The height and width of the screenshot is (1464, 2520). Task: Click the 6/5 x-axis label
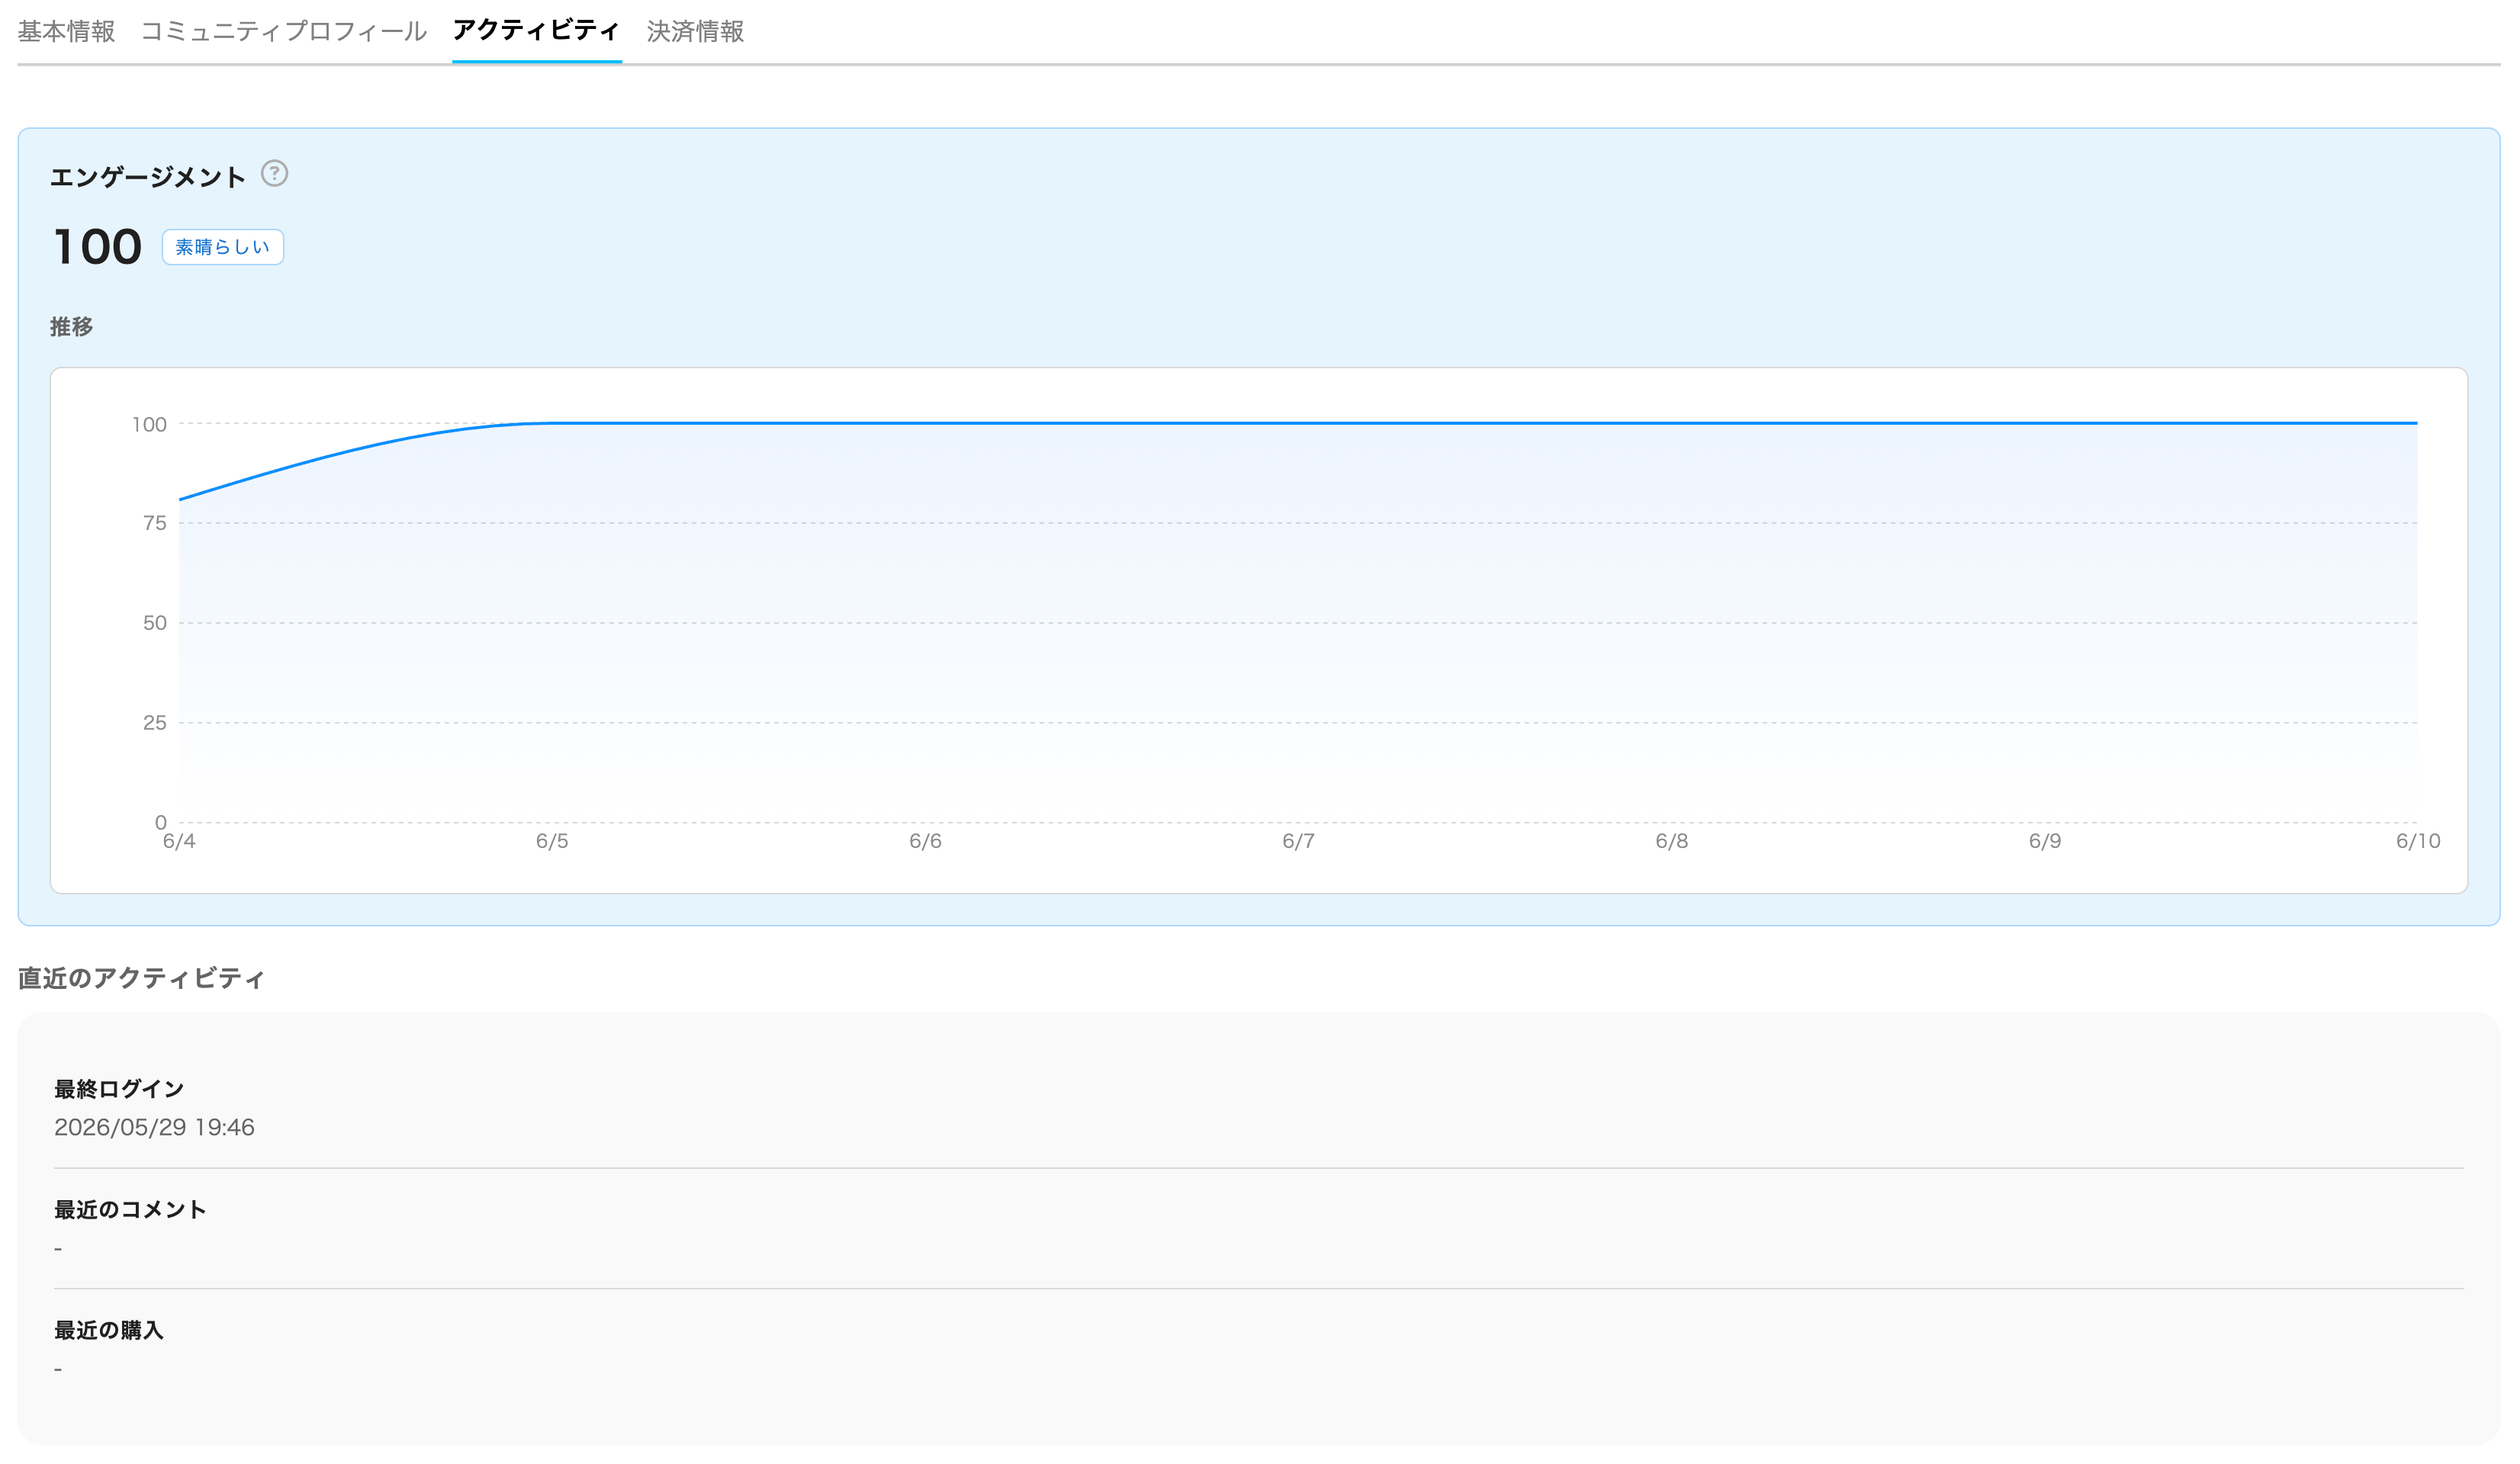(x=552, y=842)
